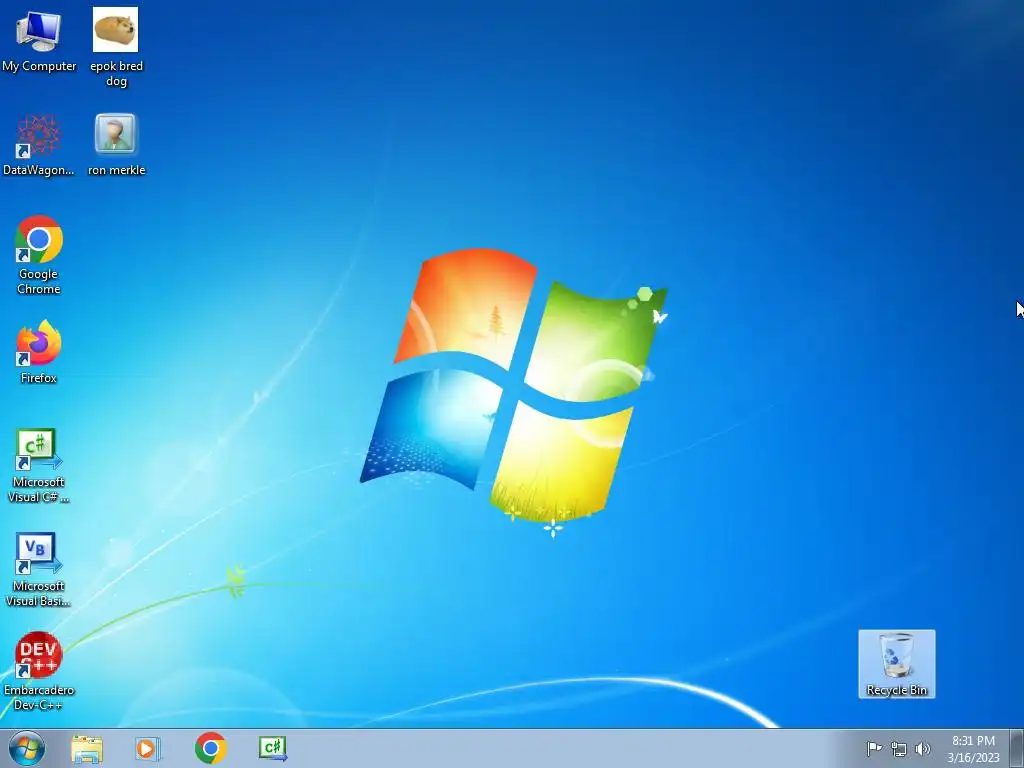The image size is (1024, 768).
Task: Select the Microsoft Visual Basic shortcut
Action: 39,569
